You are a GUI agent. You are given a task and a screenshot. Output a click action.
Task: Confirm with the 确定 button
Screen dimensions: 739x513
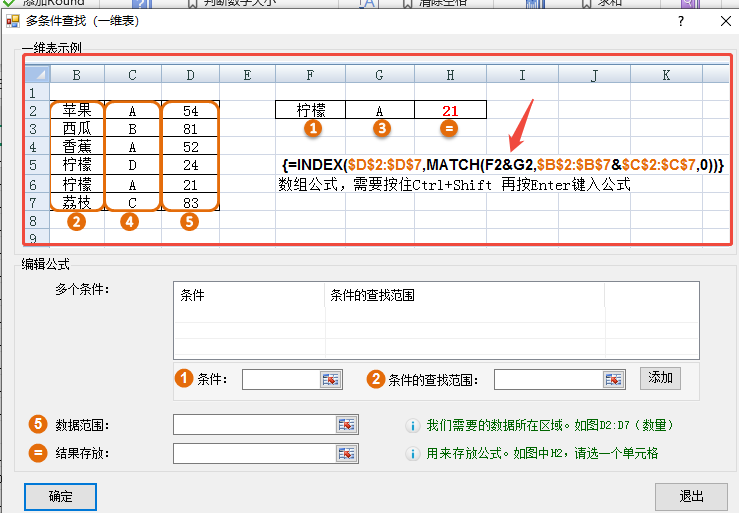tap(61, 496)
